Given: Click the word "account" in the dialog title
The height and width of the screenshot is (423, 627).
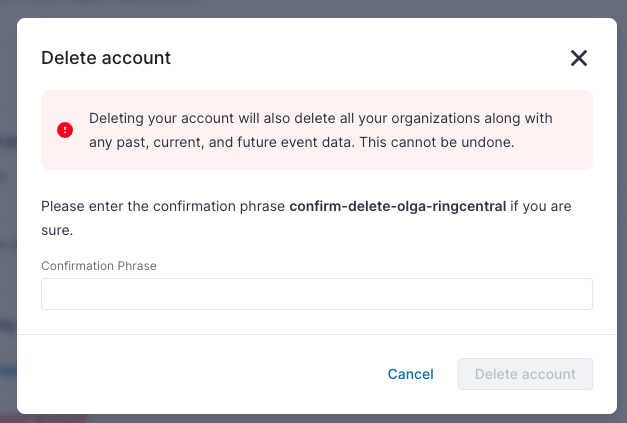Looking at the screenshot, I should pyautogui.click(x=136, y=58).
